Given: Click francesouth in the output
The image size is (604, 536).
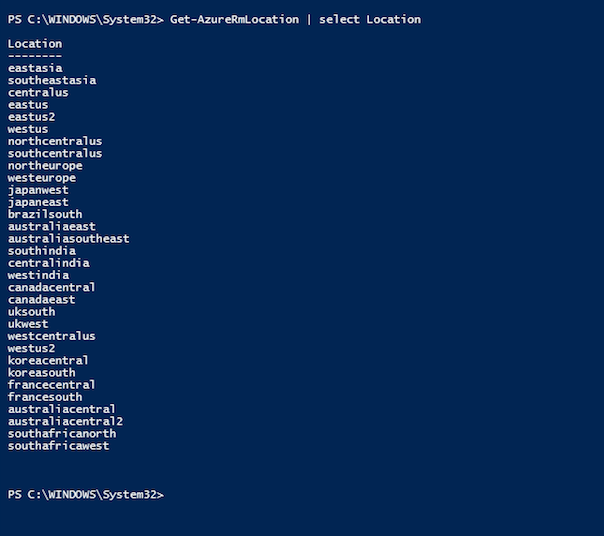Looking at the screenshot, I should coord(45,397).
